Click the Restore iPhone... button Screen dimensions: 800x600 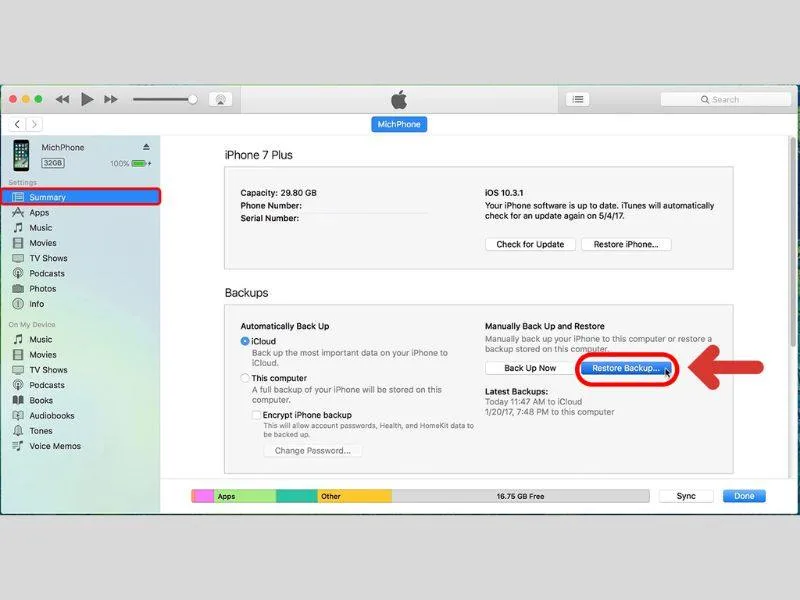pos(626,244)
